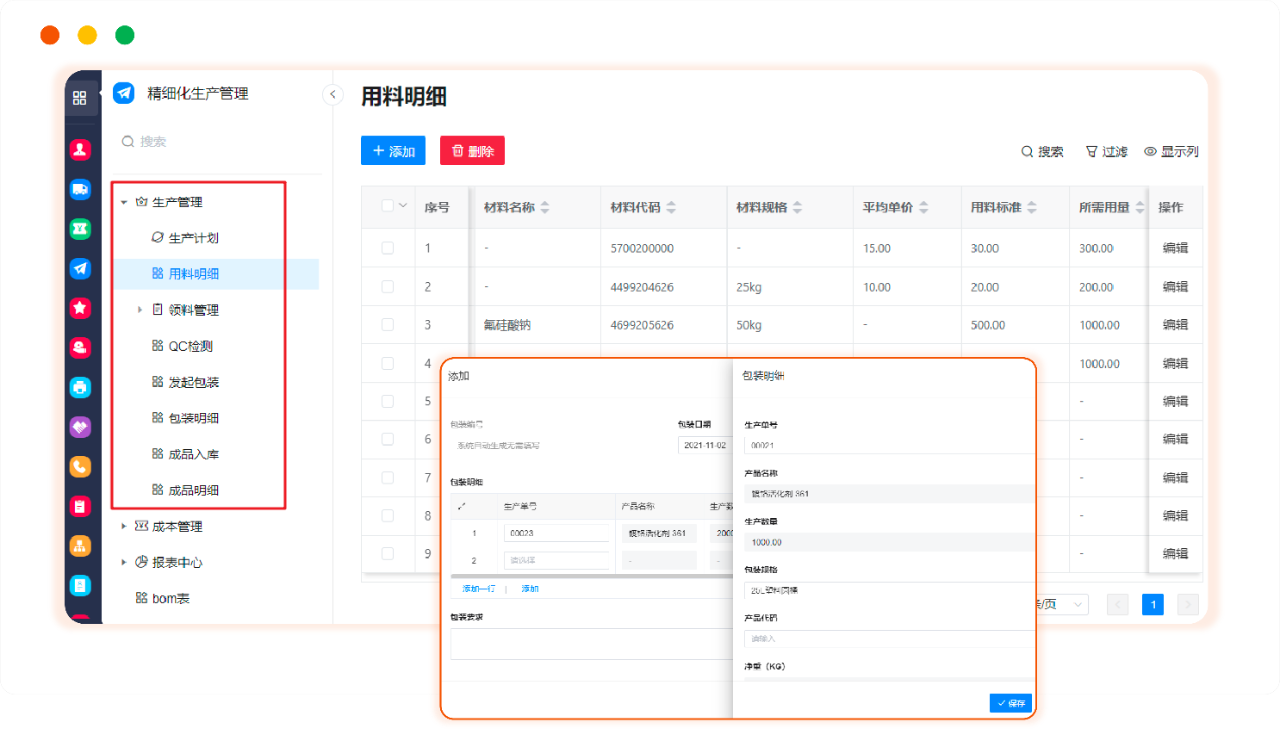Click the orange phone sidebar icon

tap(80, 467)
